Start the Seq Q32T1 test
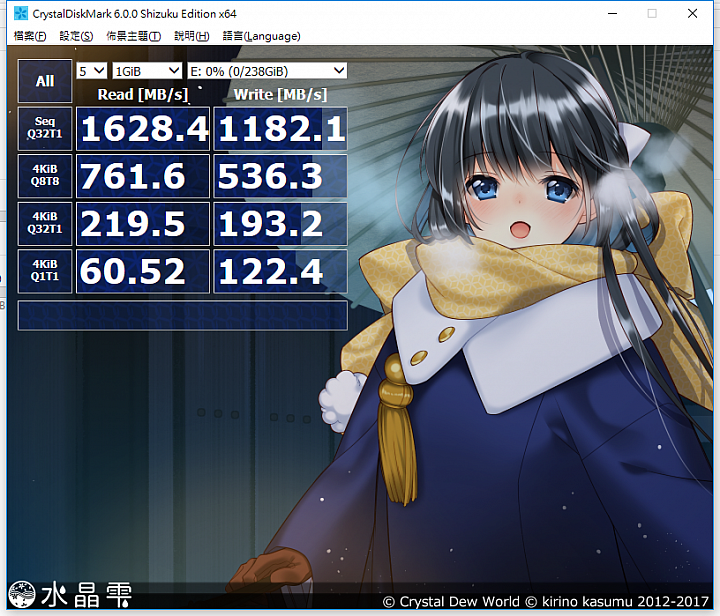Image resolution: width=720 pixels, height=616 pixels. coord(45,129)
